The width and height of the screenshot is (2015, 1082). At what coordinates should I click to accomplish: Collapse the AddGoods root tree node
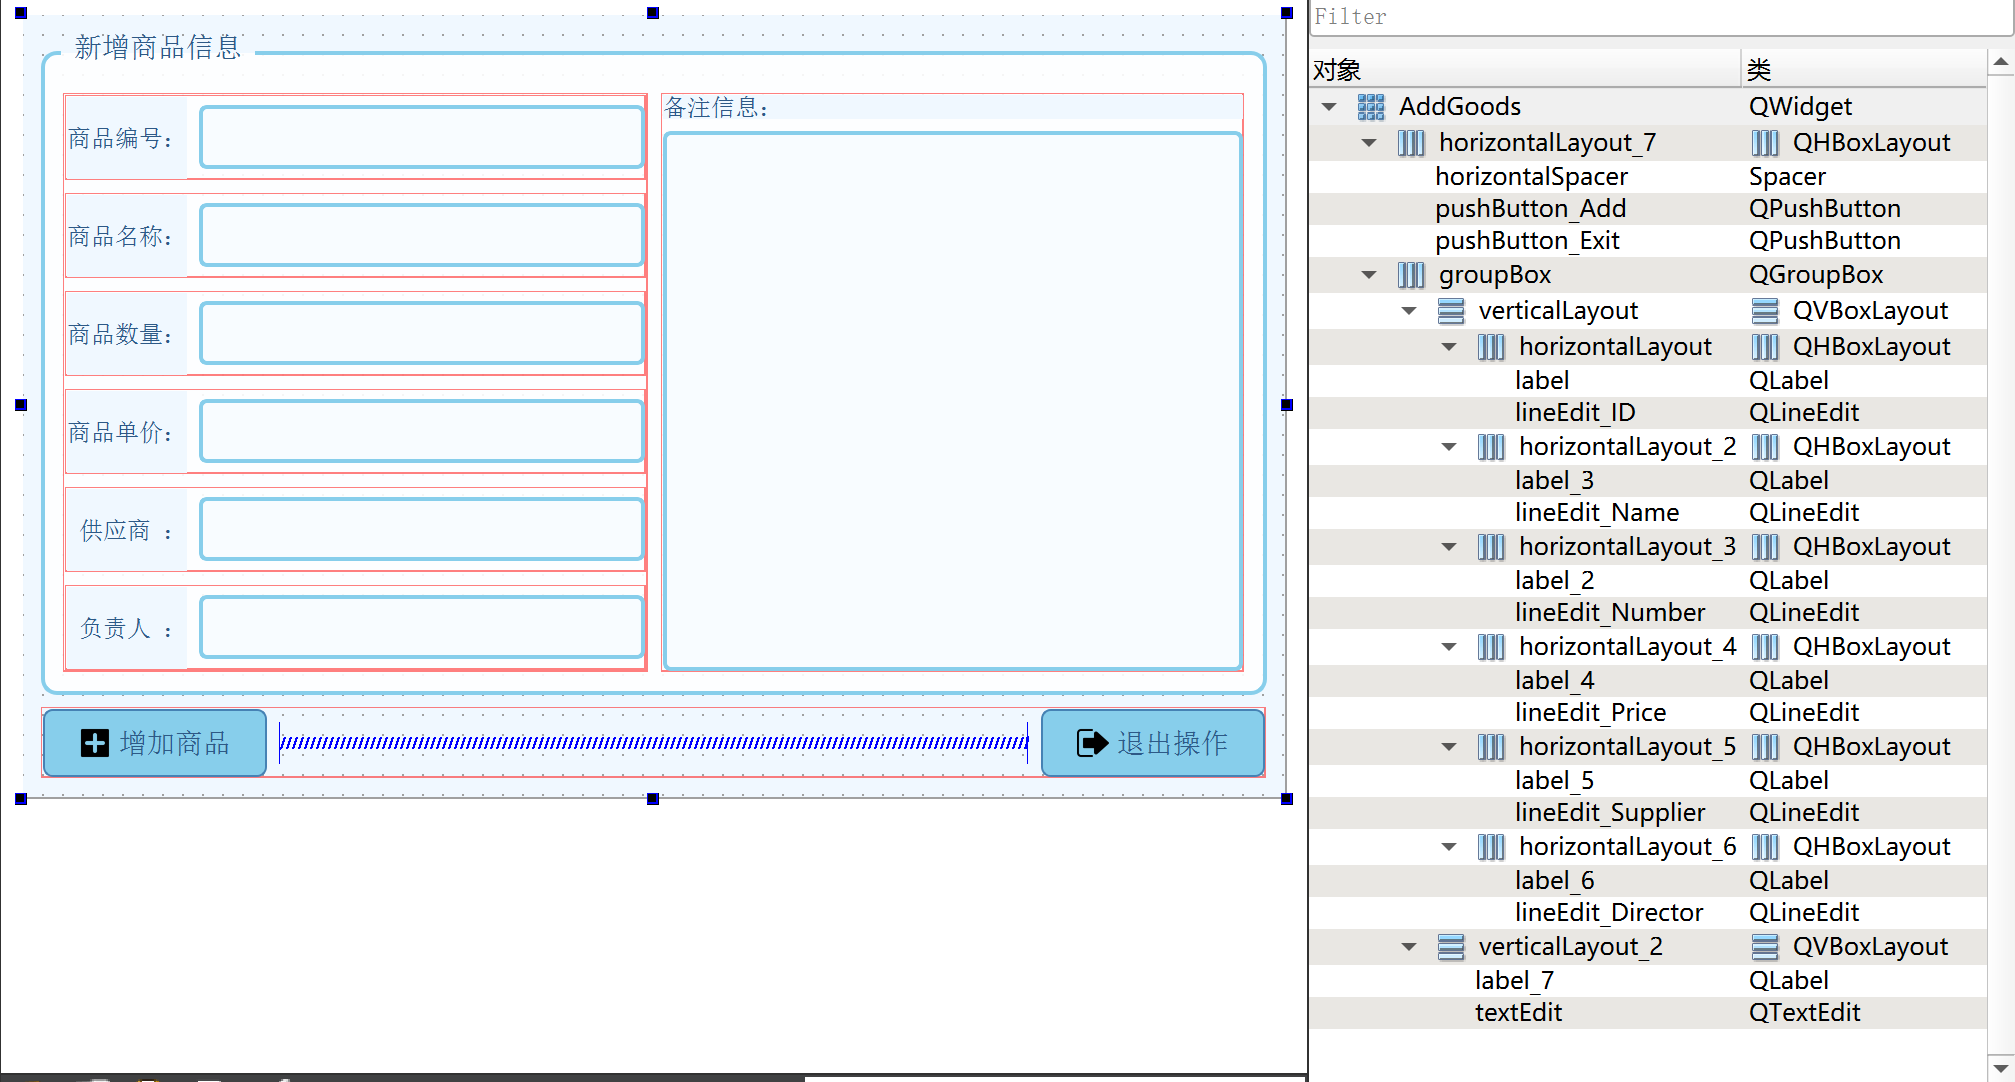point(1329,107)
